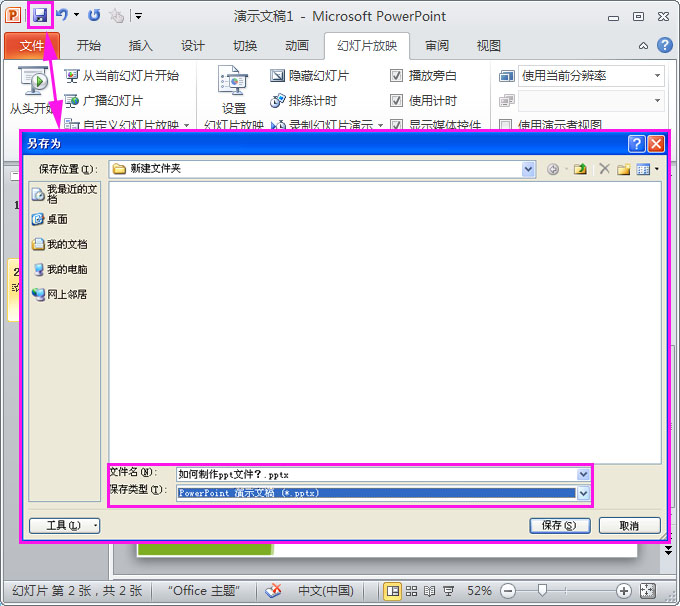Click next slide arrow on main scrollbar
The width and height of the screenshot is (680, 606).
668,551
